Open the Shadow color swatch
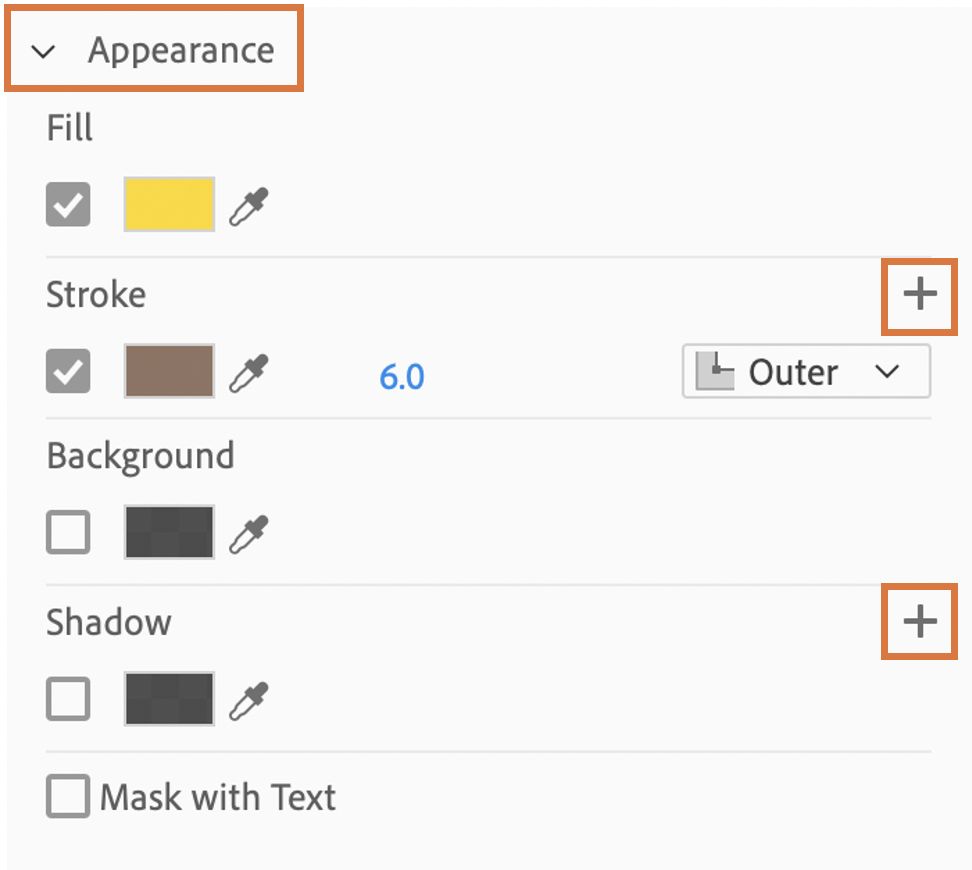Image resolution: width=972 pixels, height=870 pixels. pos(169,699)
